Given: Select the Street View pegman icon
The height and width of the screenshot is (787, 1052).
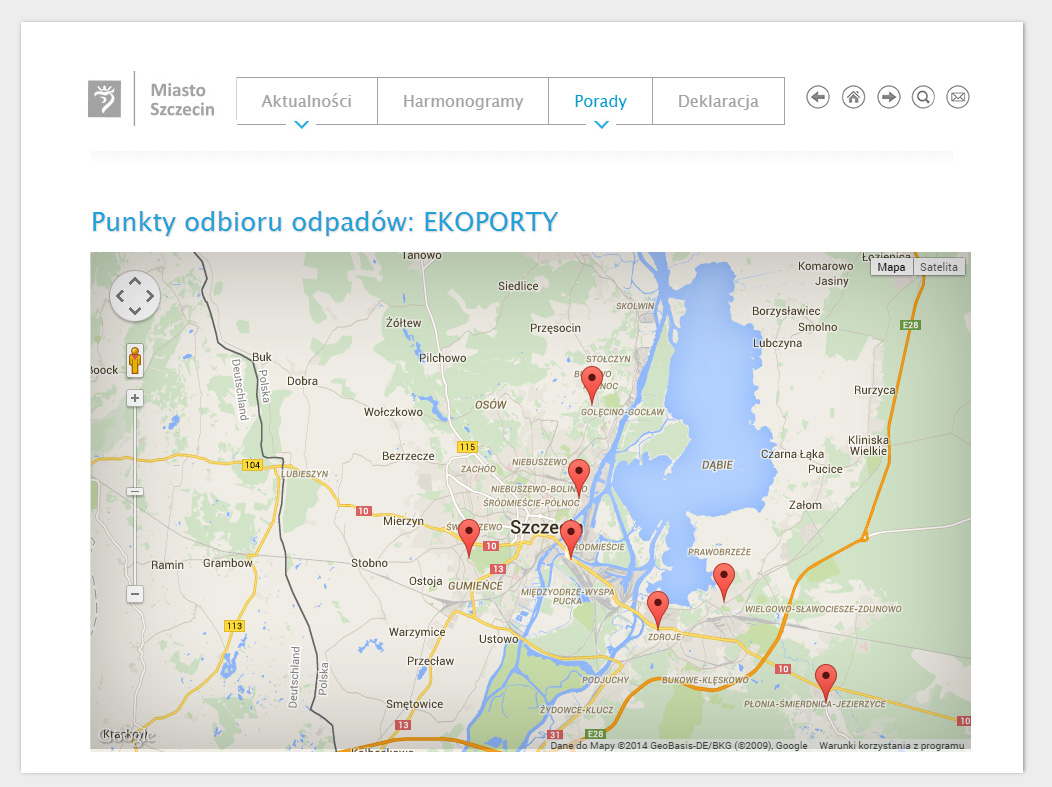Looking at the screenshot, I should coord(135,360).
